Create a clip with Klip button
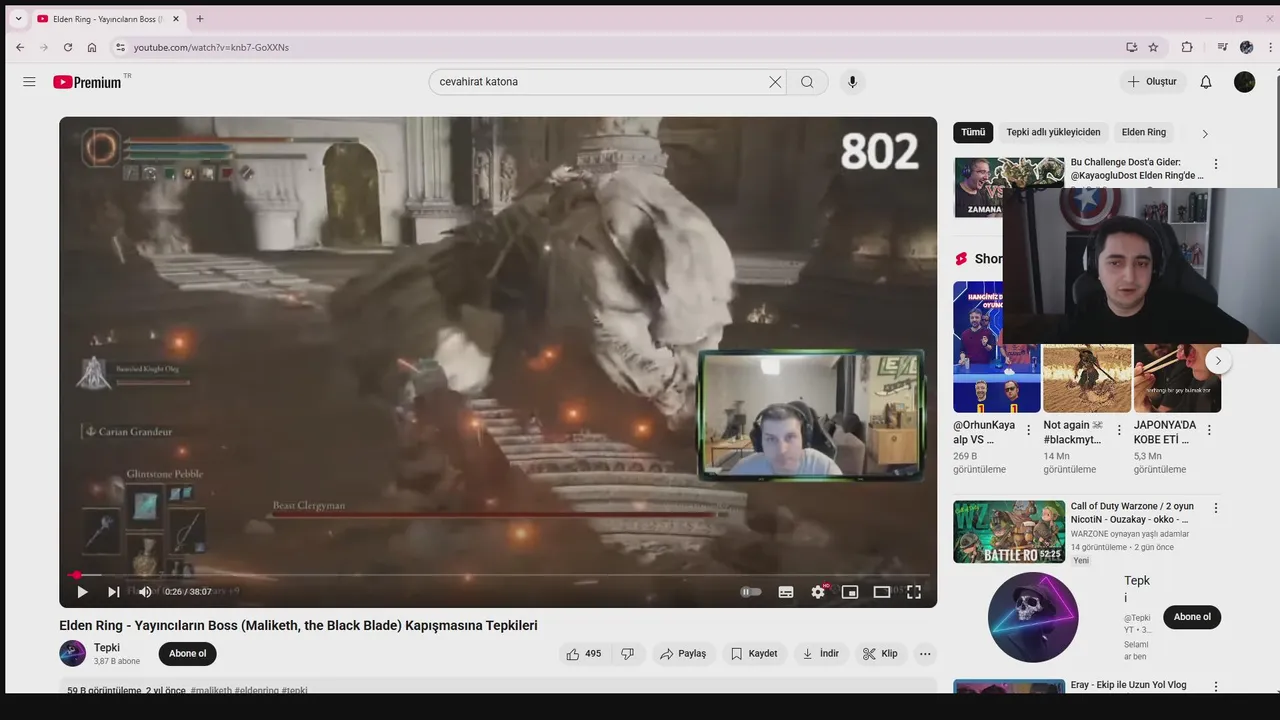The height and width of the screenshot is (720, 1280). pyautogui.click(x=881, y=654)
